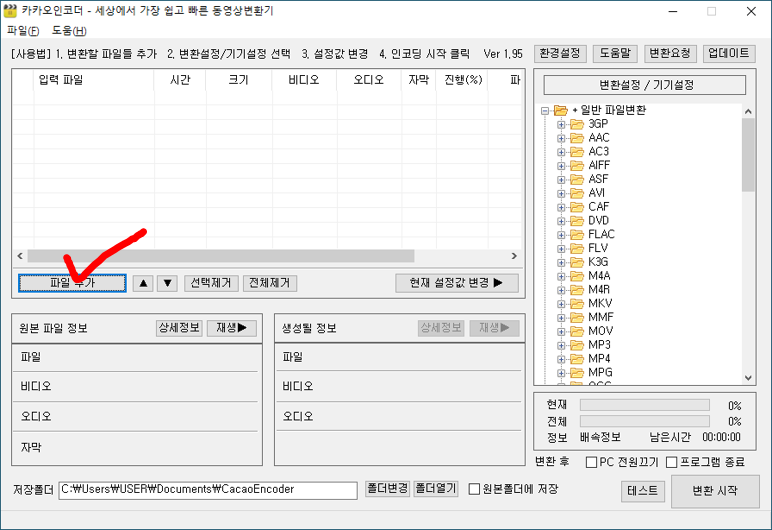772x530 pixels.
Task: Expand the 3GP folder node
Action: 561,124
